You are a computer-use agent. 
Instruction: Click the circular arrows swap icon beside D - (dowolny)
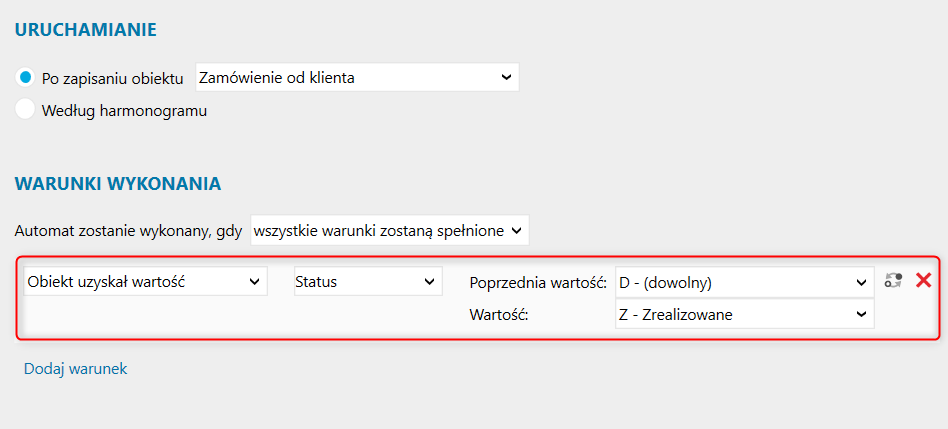click(x=893, y=280)
